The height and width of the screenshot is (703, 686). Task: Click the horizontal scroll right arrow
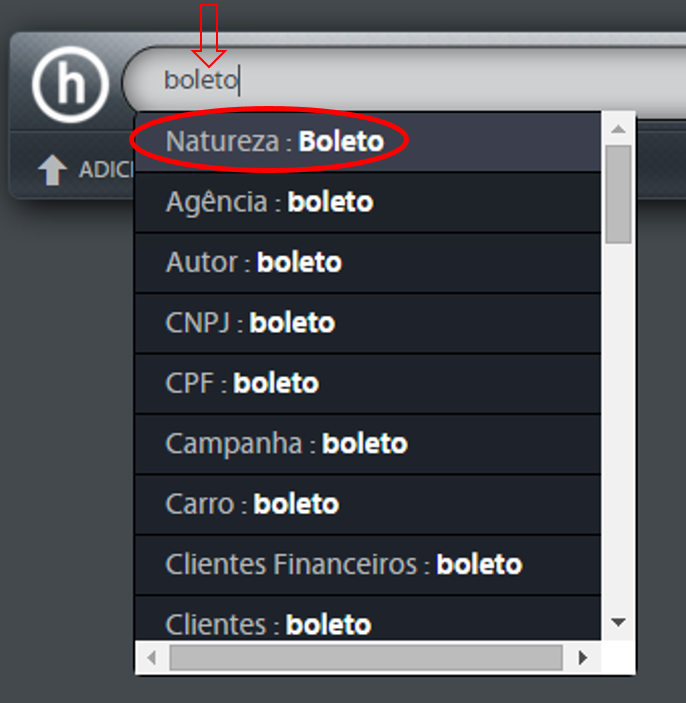(x=582, y=658)
